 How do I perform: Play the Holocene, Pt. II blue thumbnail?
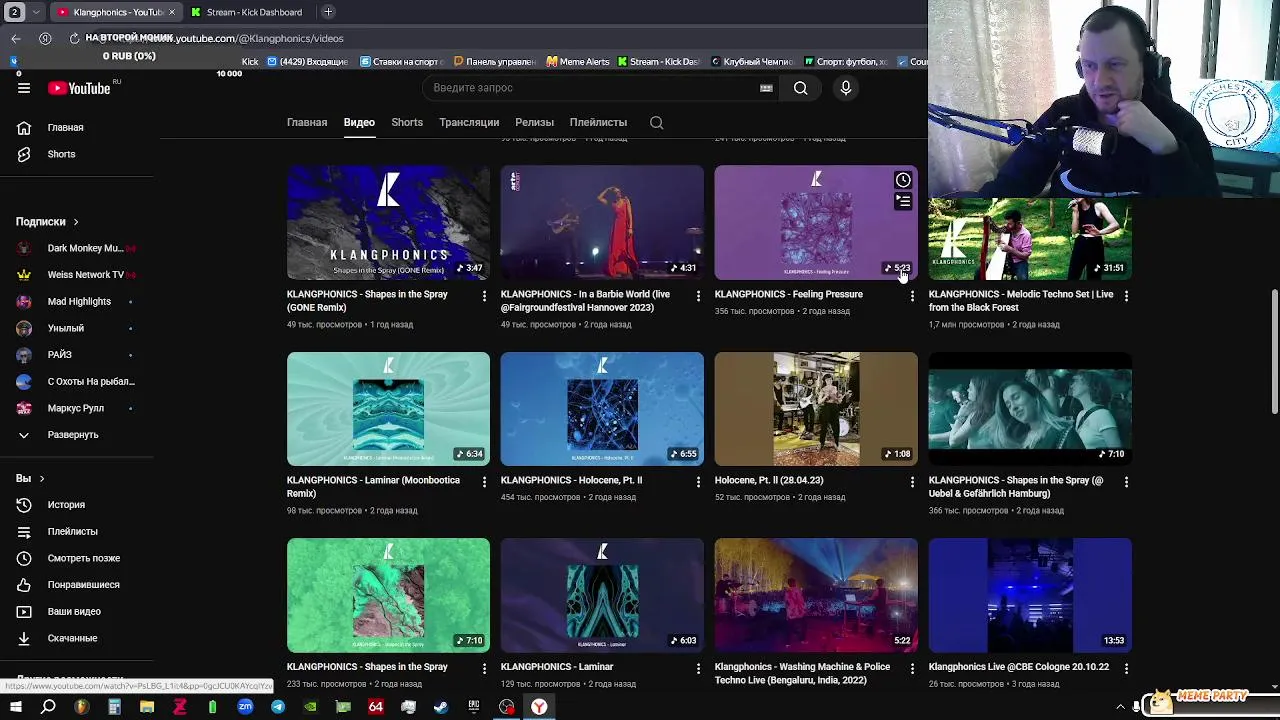tap(602, 409)
